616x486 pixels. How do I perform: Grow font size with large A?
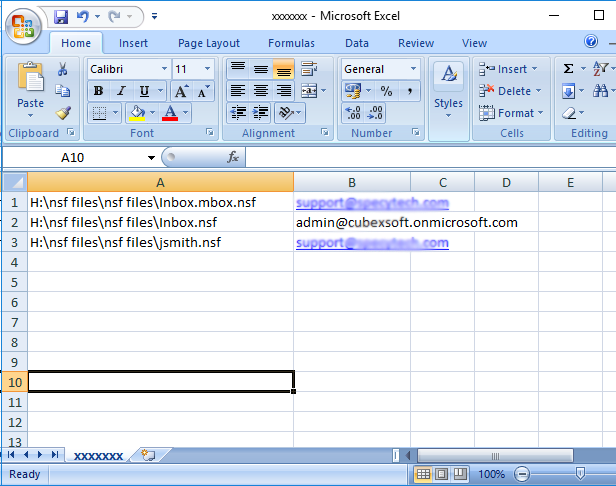click(181, 91)
